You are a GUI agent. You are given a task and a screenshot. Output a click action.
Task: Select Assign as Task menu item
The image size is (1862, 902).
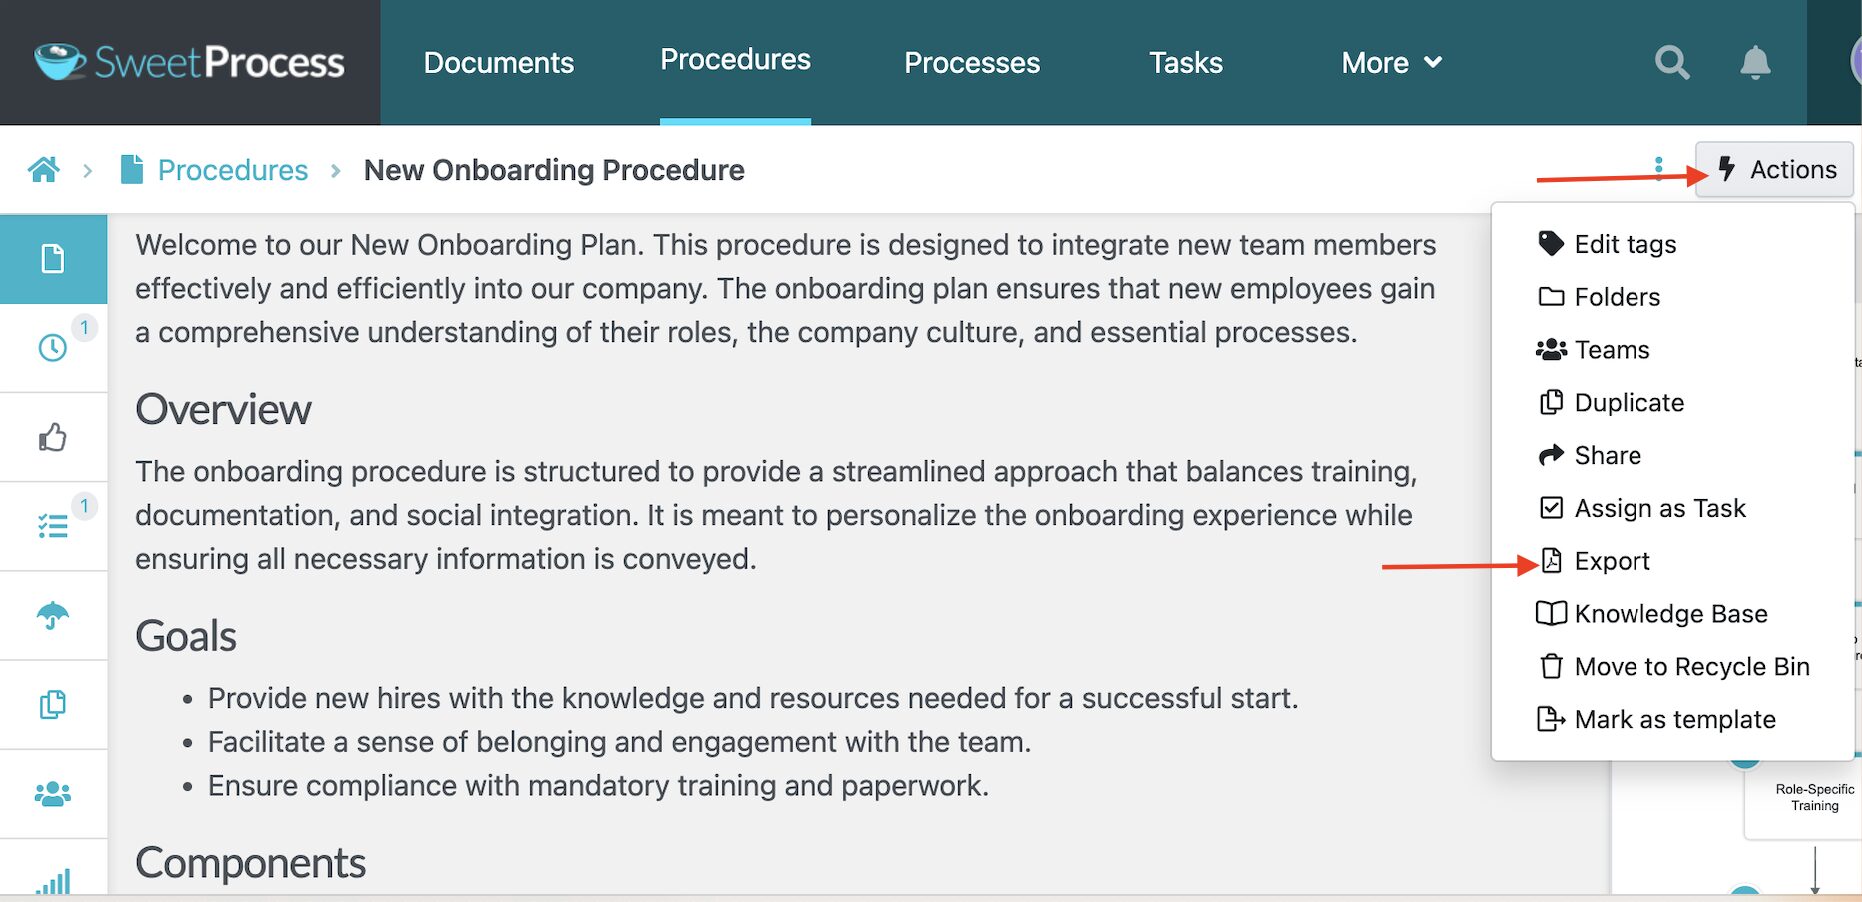[1659, 508]
